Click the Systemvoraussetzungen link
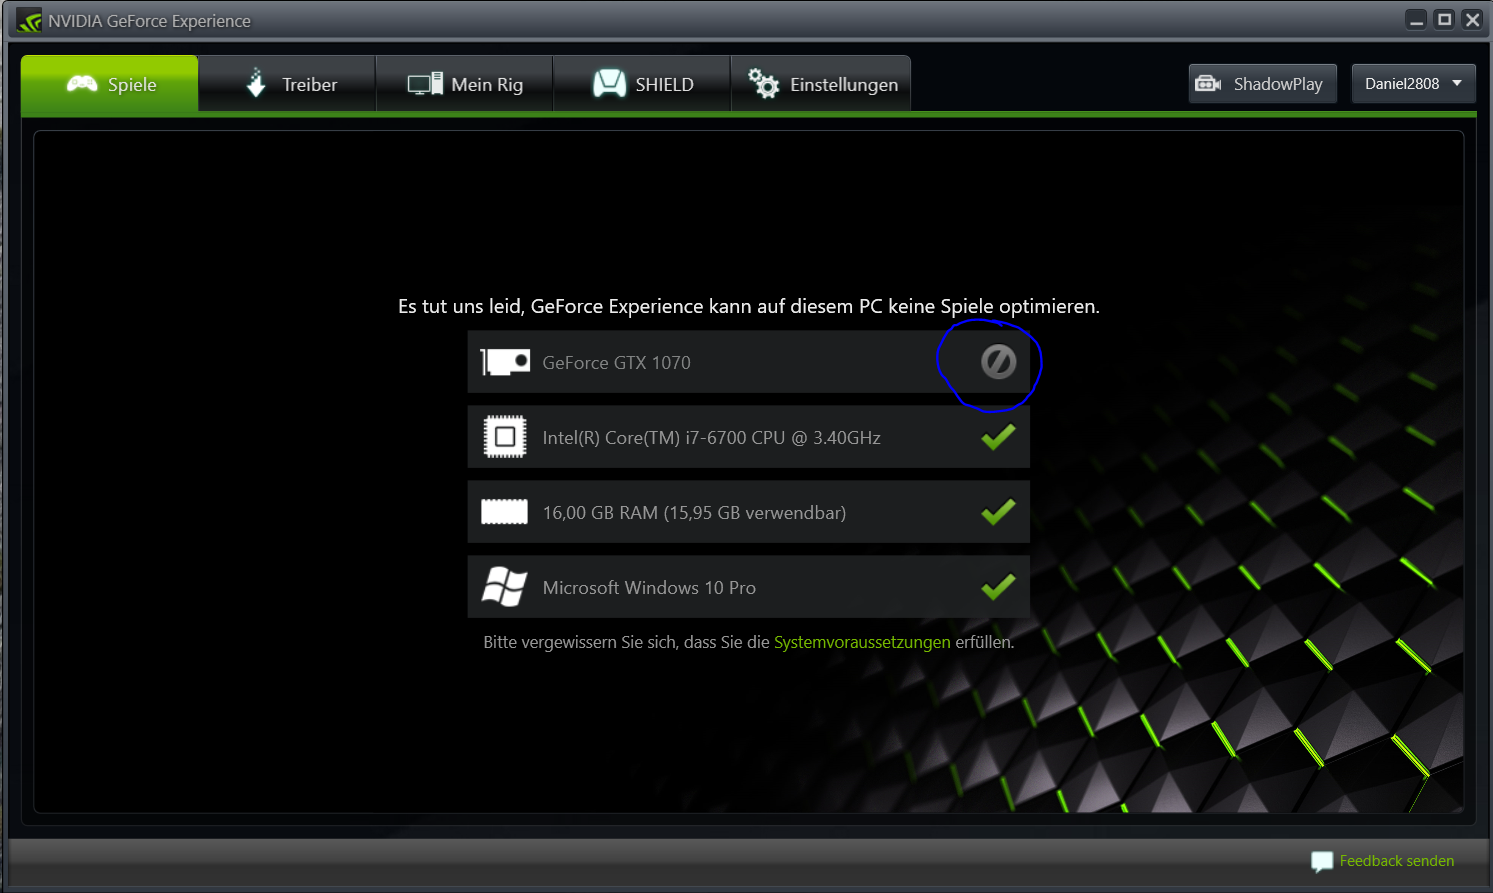The width and height of the screenshot is (1493, 893). tap(862, 642)
